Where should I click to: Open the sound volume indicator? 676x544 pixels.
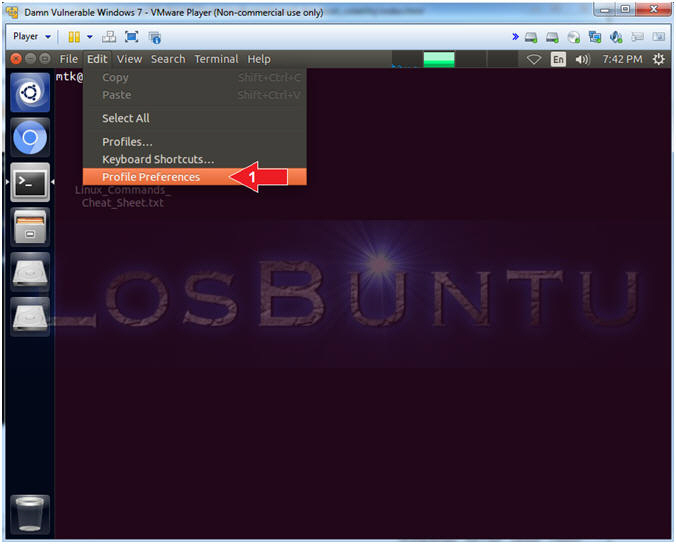[x=582, y=59]
